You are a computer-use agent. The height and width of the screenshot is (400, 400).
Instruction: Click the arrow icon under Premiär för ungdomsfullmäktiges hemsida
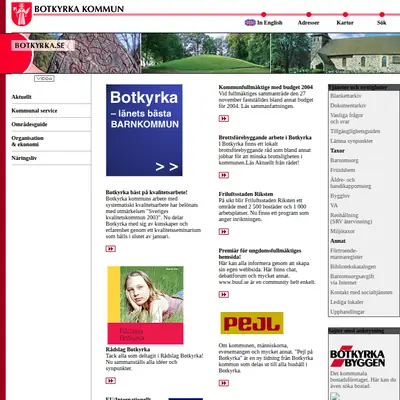(224, 295)
